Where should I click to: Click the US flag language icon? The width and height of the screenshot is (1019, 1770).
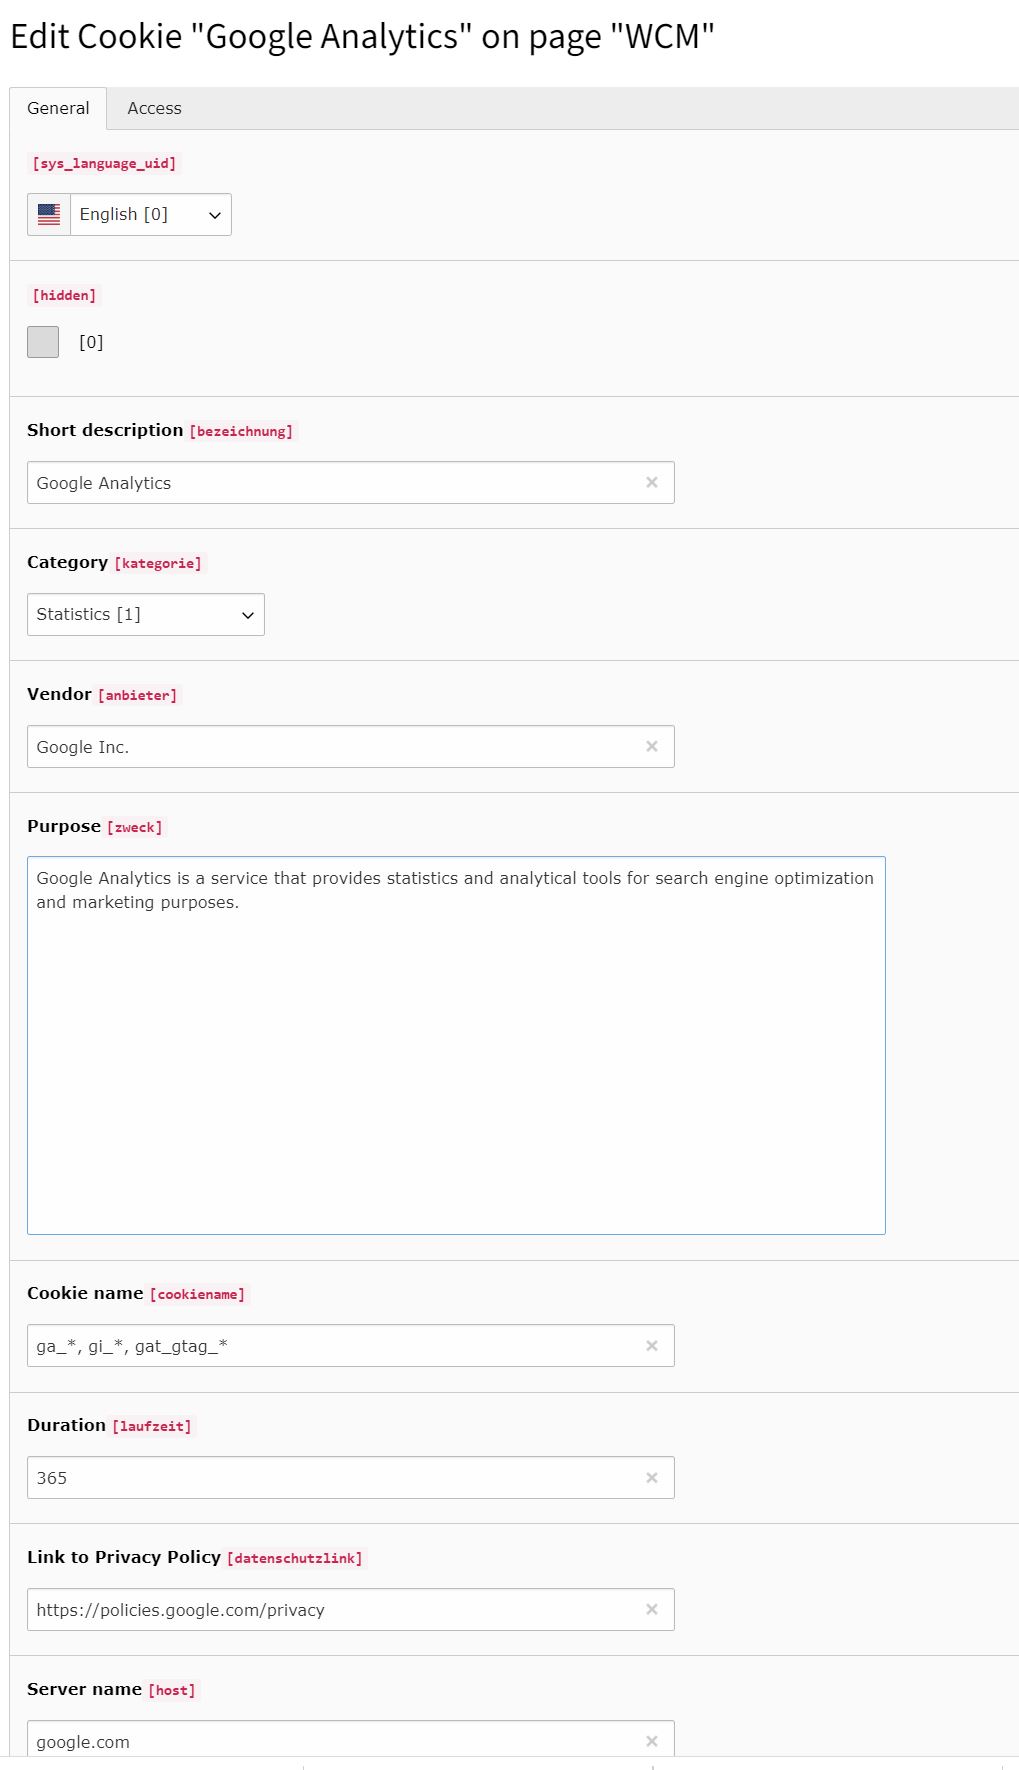pyautogui.click(x=49, y=214)
